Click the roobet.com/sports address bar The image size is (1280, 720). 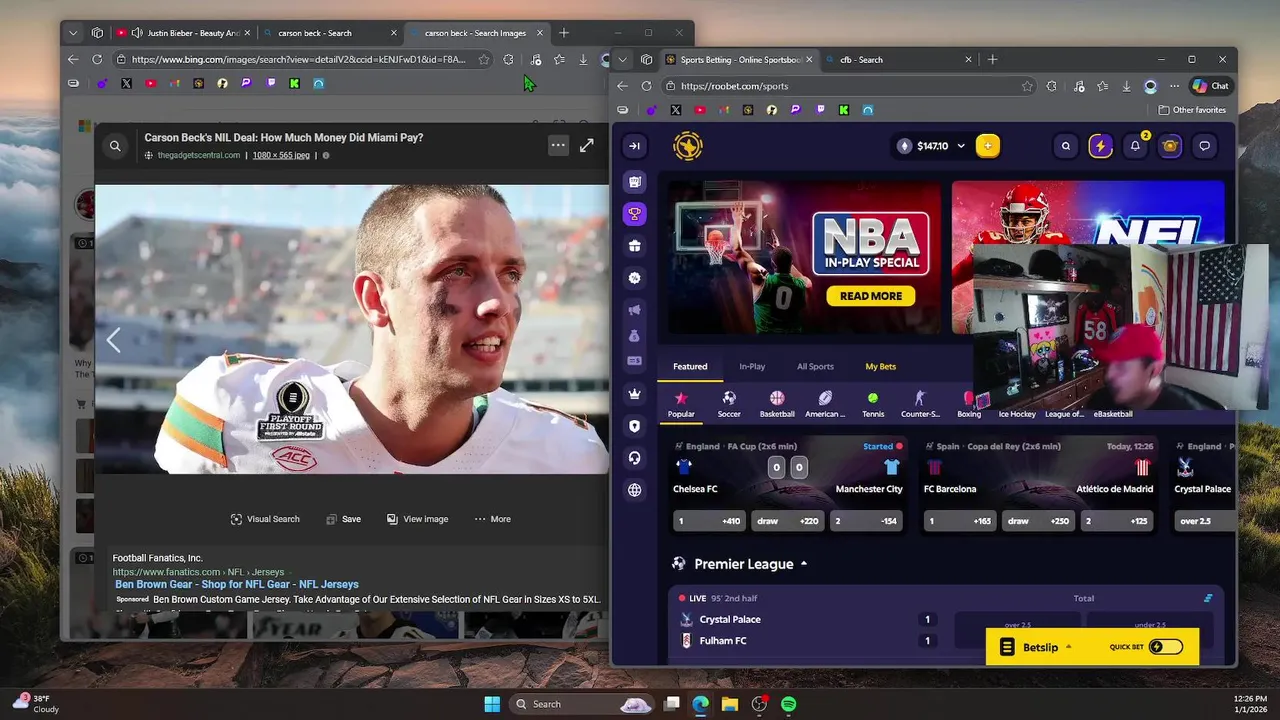[x=848, y=86]
